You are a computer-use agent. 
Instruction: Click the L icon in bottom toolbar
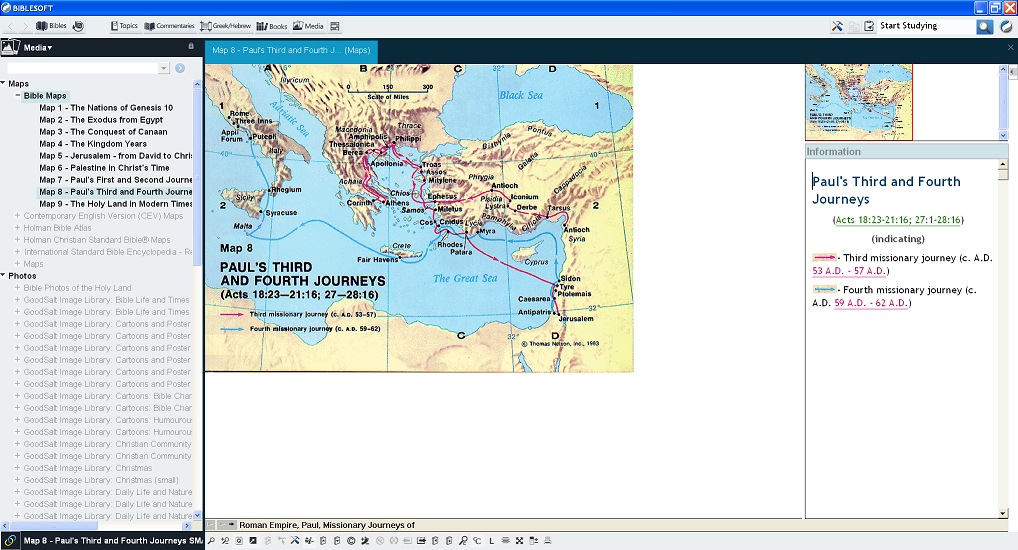[491, 540]
